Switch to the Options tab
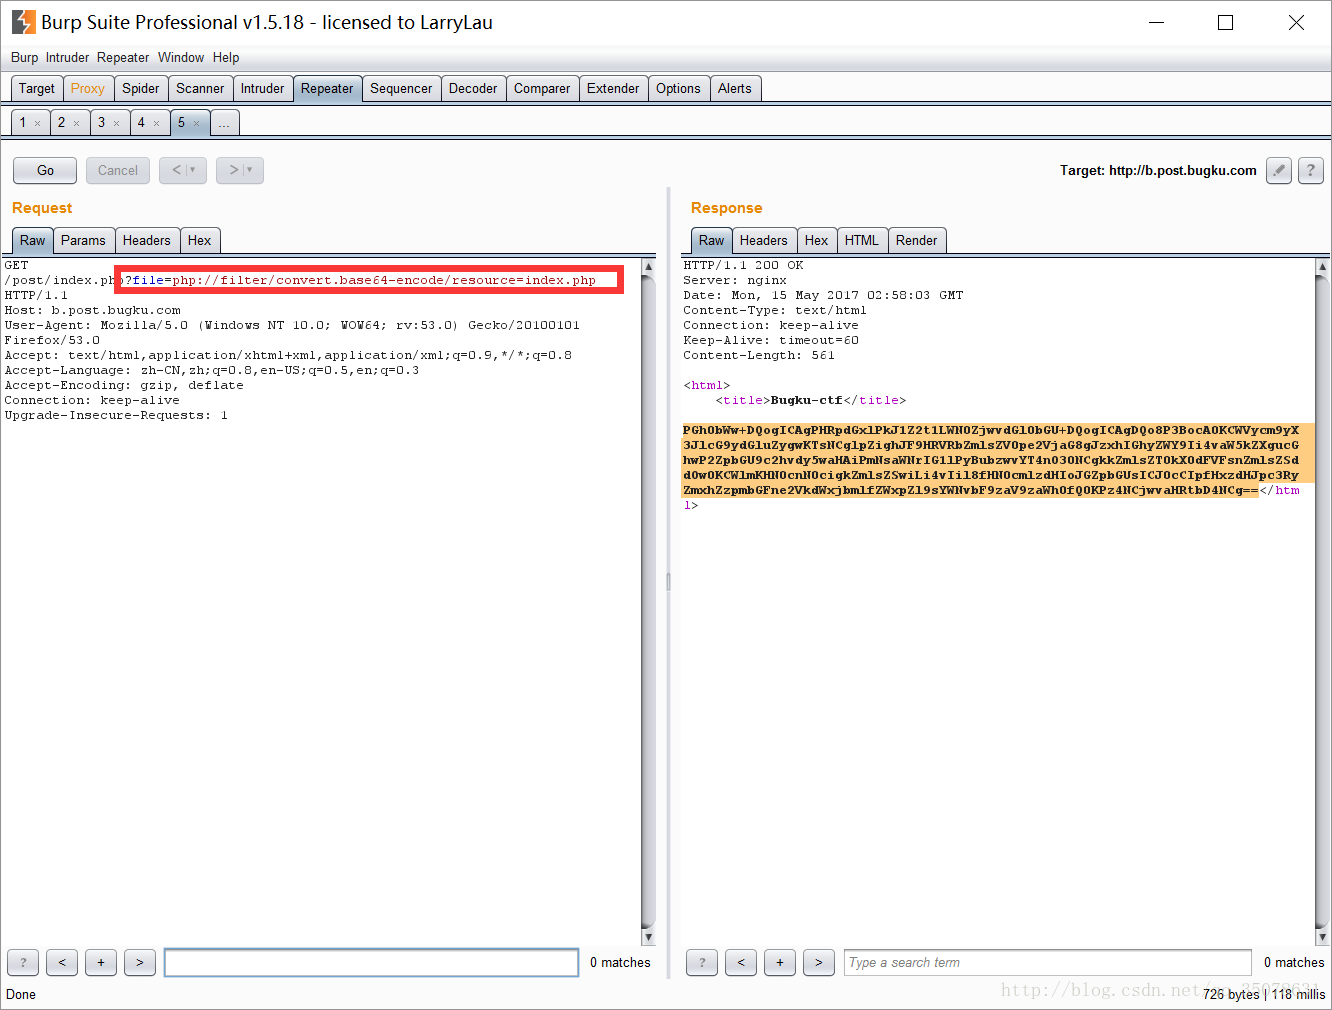1332x1010 pixels. pyautogui.click(x=678, y=88)
